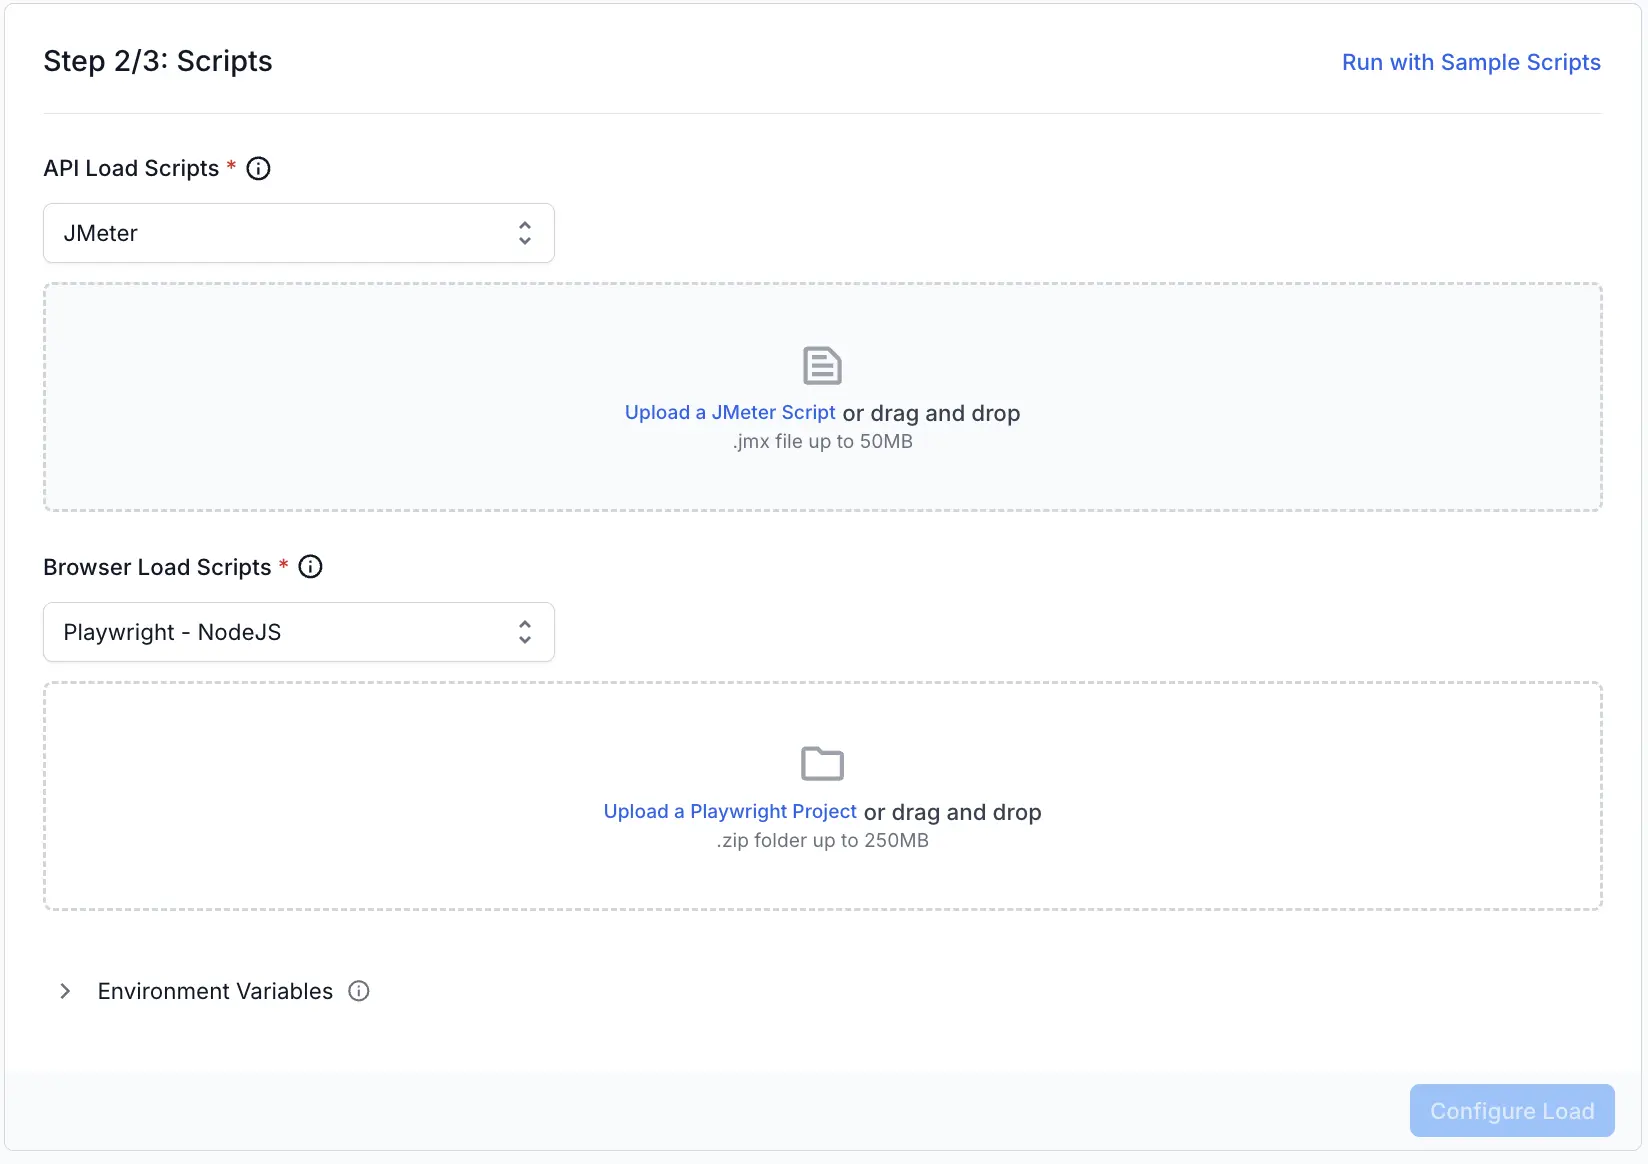Image resolution: width=1648 pixels, height=1164 pixels.
Task: Click Upload a Playwright Project
Action: tap(729, 811)
